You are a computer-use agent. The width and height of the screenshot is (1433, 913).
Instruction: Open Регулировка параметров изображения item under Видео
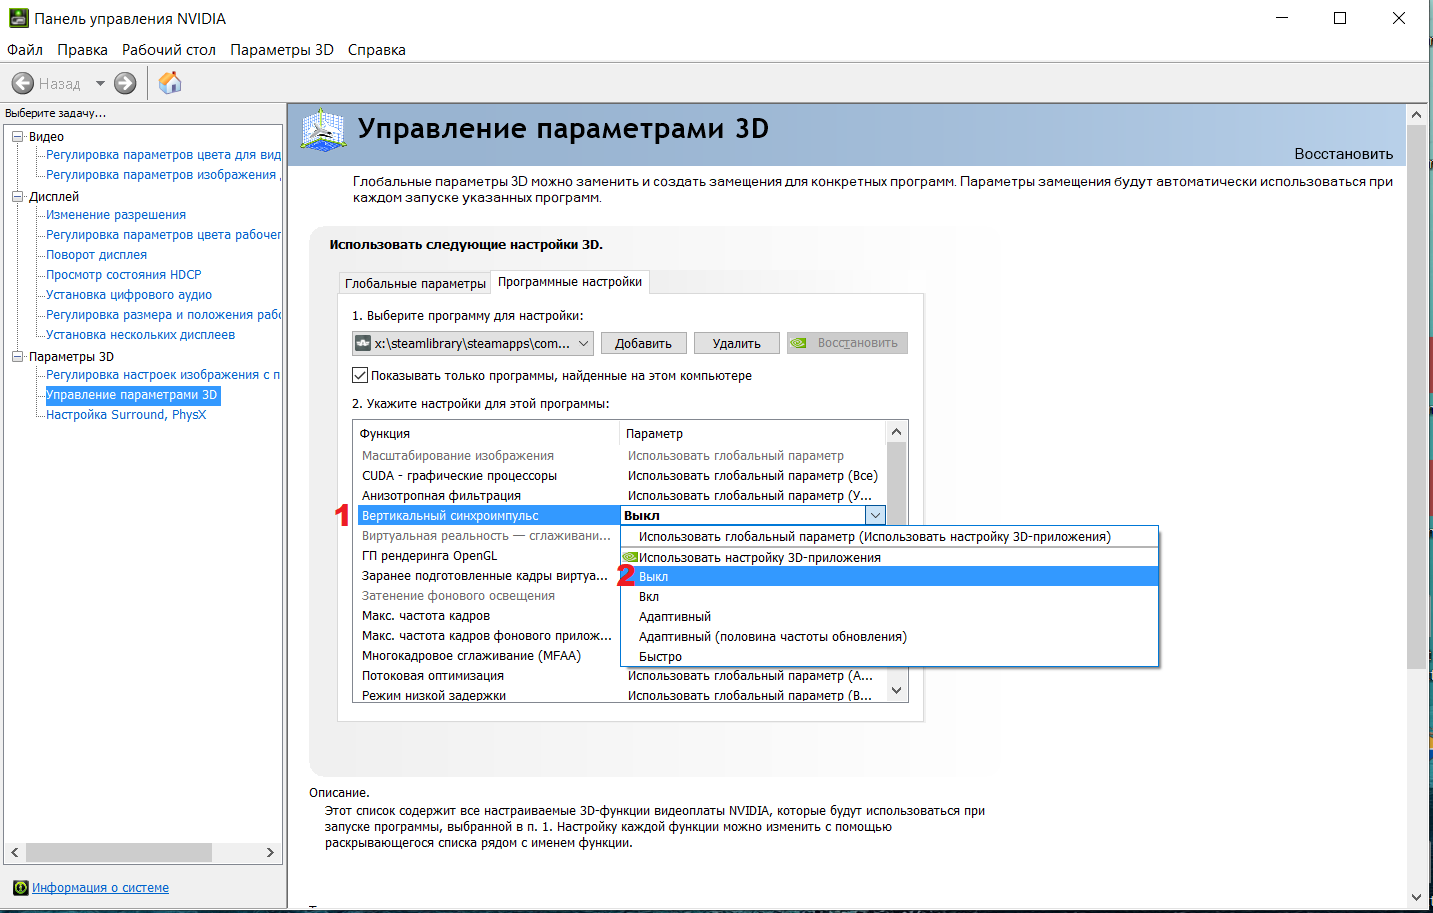[x=163, y=175]
